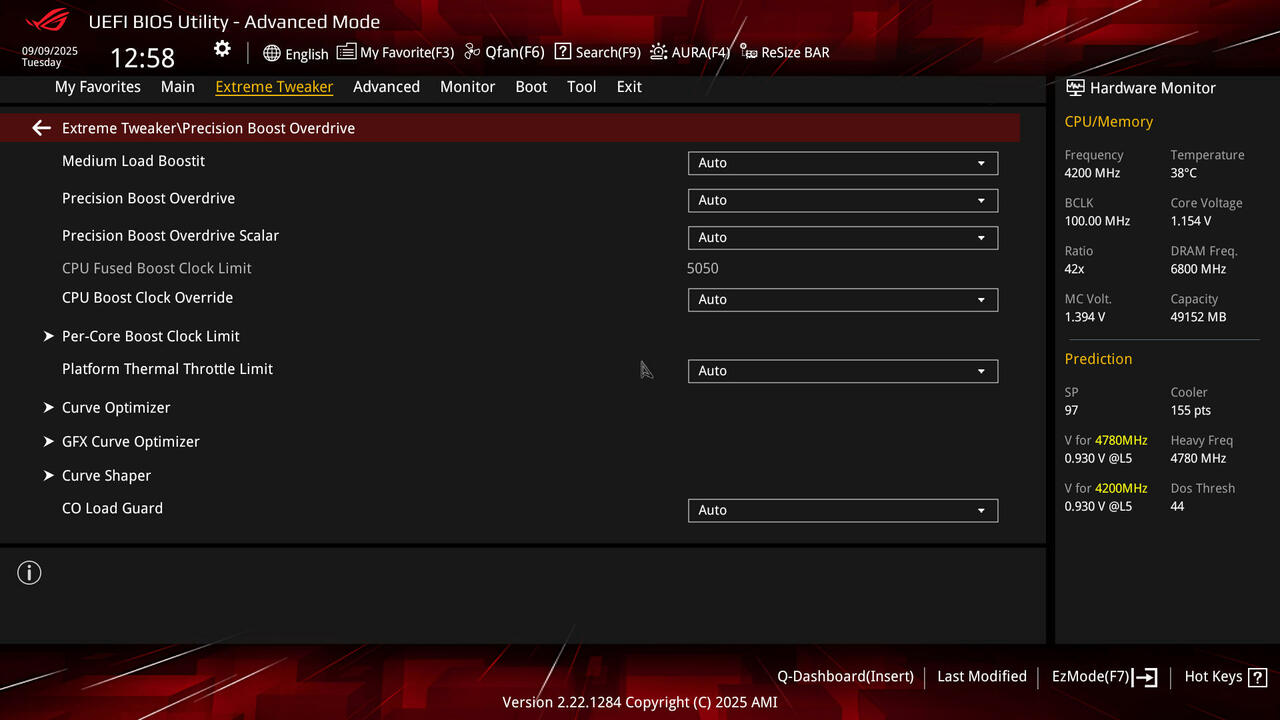The height and width of the screenshot is (720, 1280).
Task: Open the Medium Load Boostit dropdown
Action: click(x=843, y=163)
